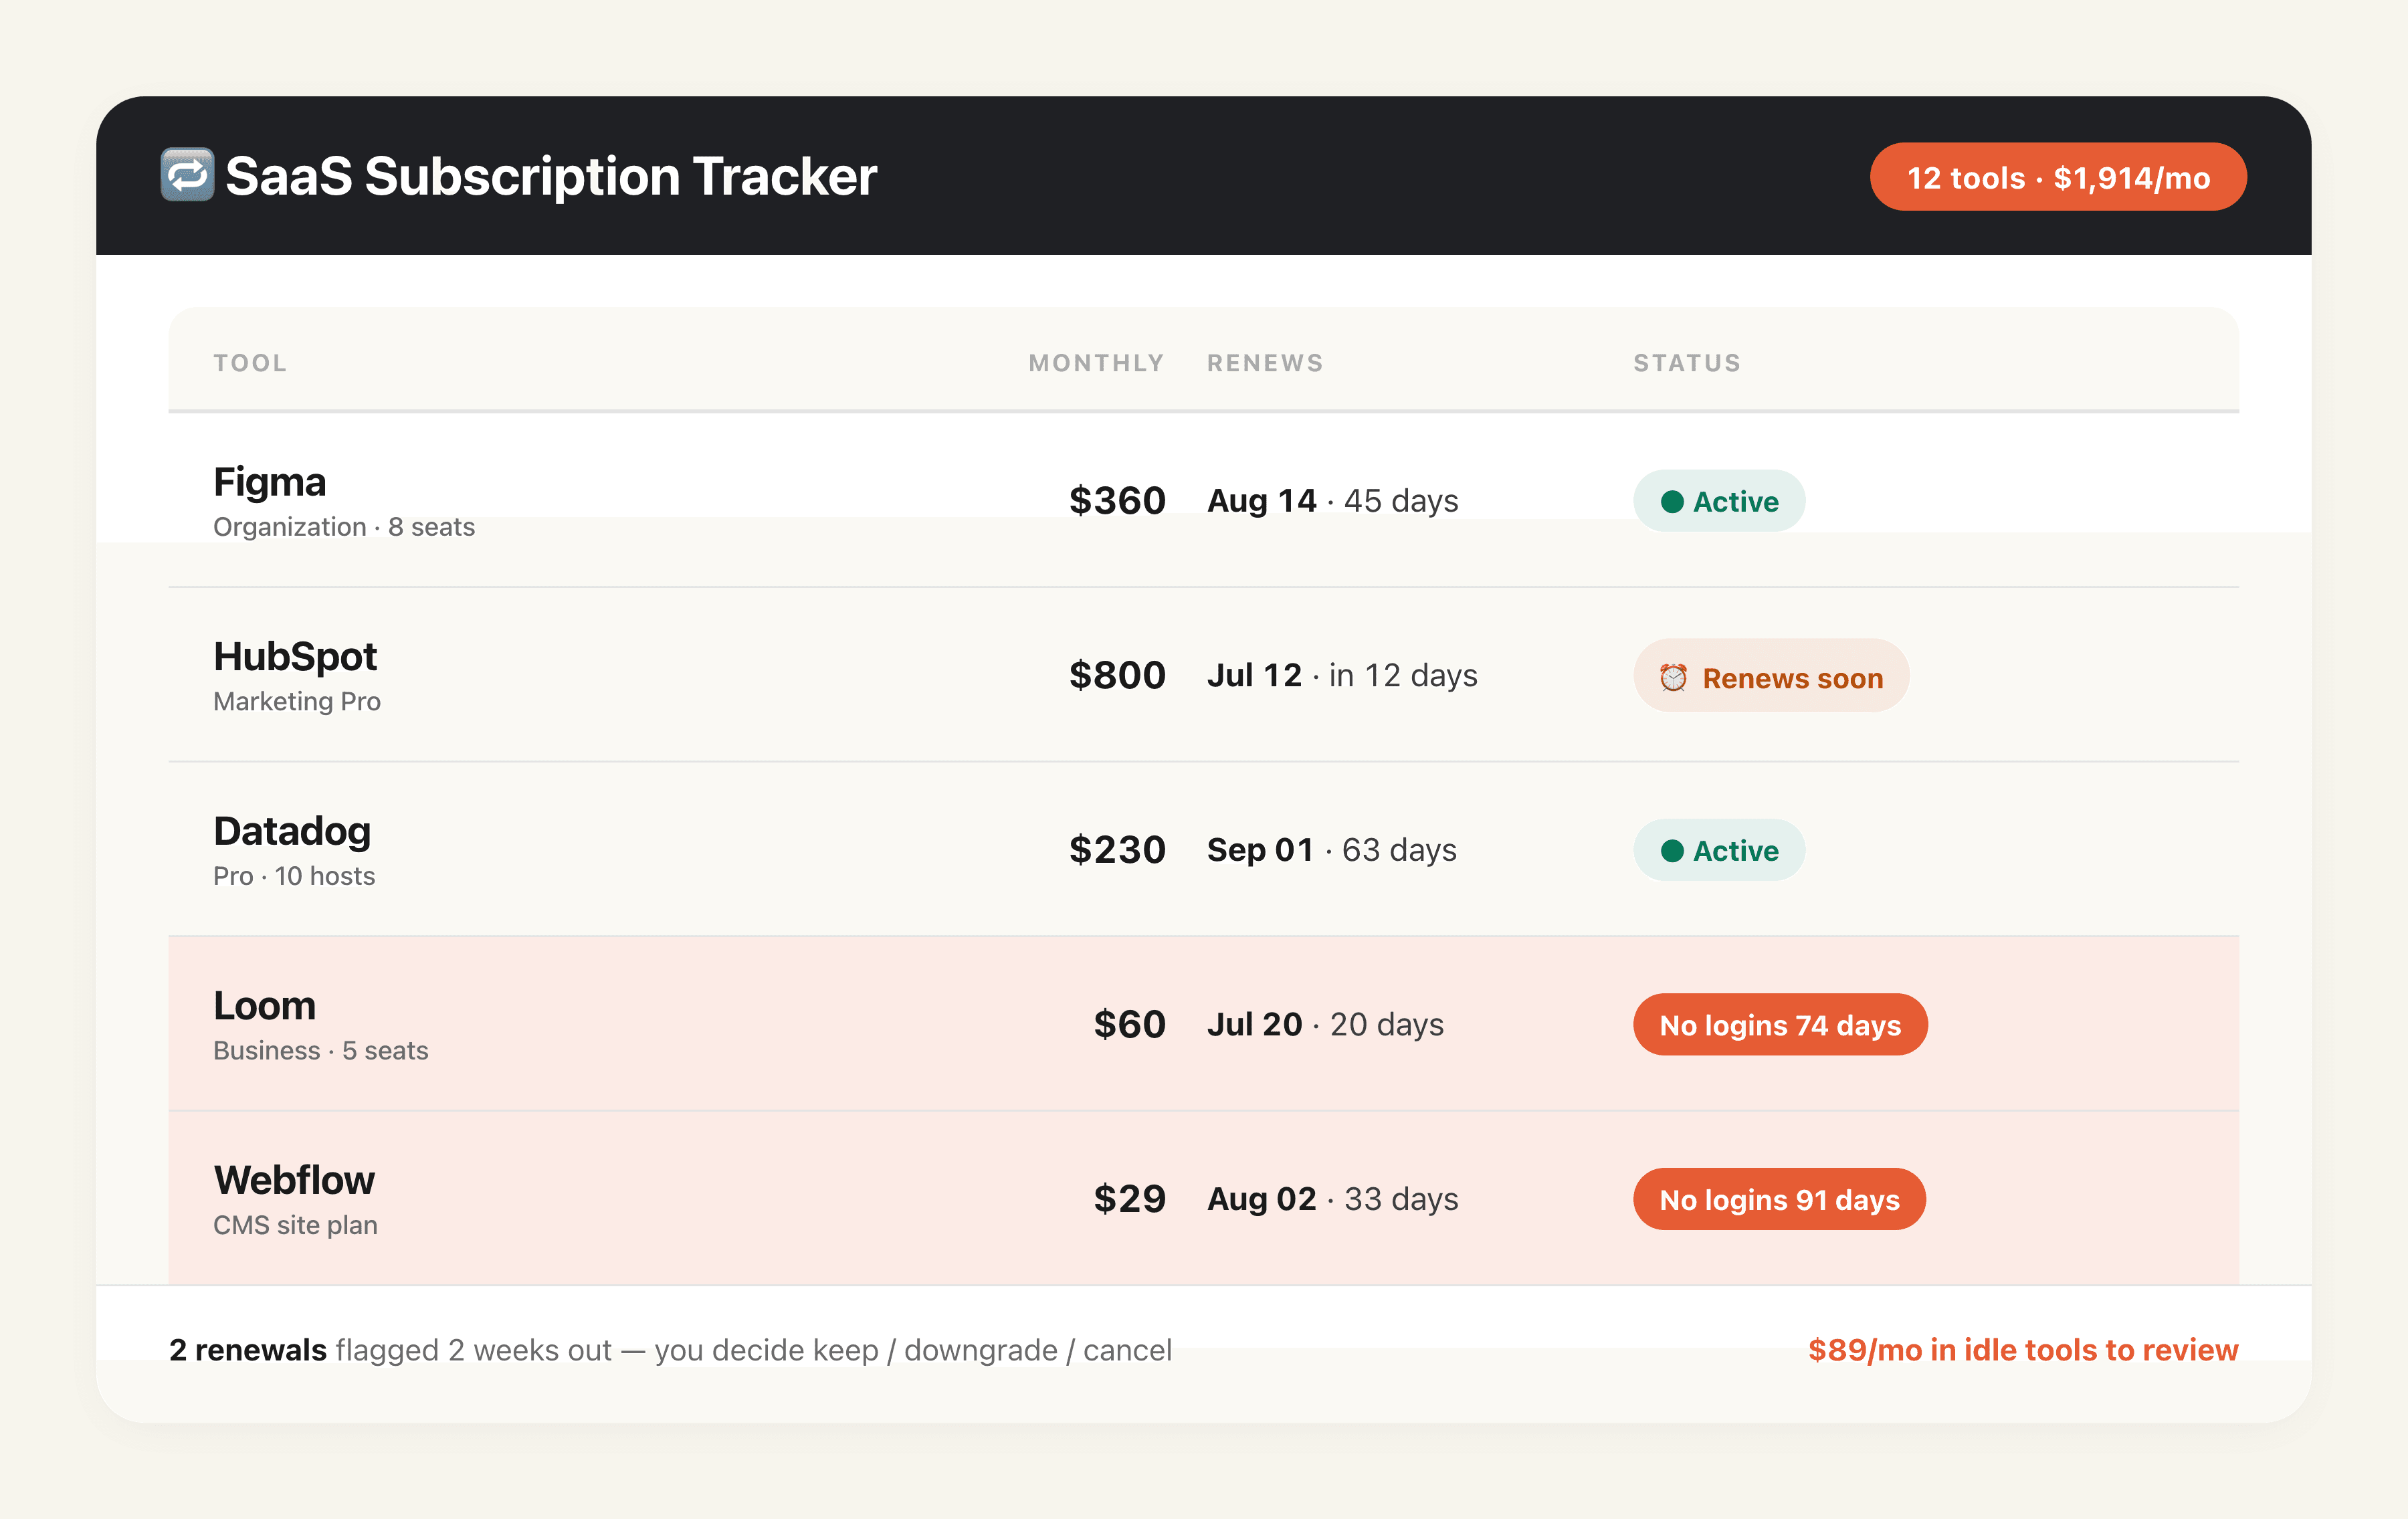Click the green dot in Figma's Active badge

click(x=1672, y=501)
